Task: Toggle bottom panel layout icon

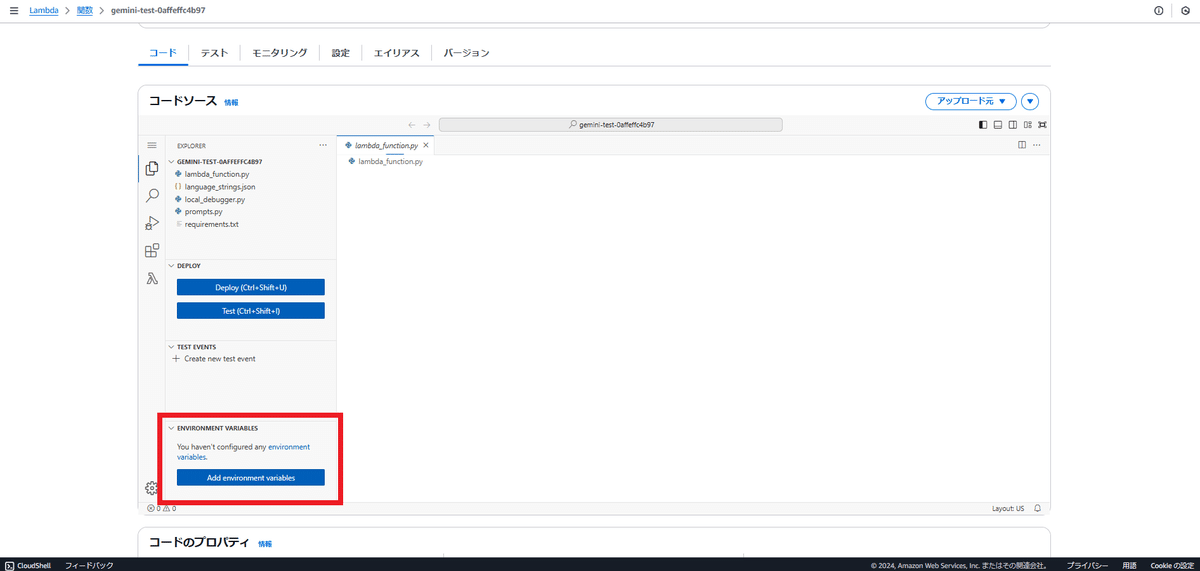Action: [x=998, y=125]
